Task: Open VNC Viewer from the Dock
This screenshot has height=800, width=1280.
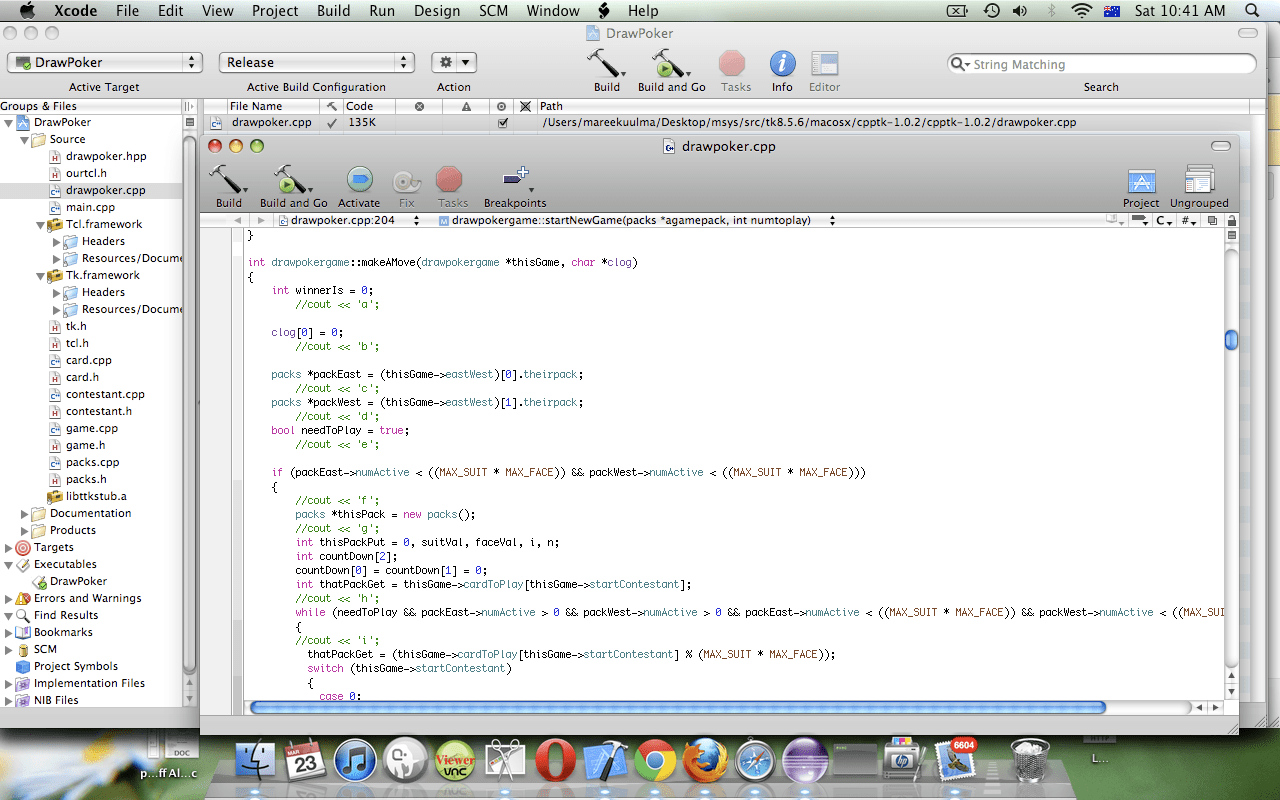Action: [x=455, y=760]
